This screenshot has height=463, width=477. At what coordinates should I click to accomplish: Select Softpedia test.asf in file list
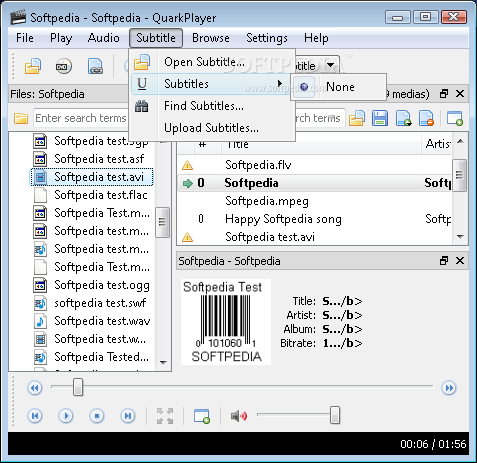(99, 159)
